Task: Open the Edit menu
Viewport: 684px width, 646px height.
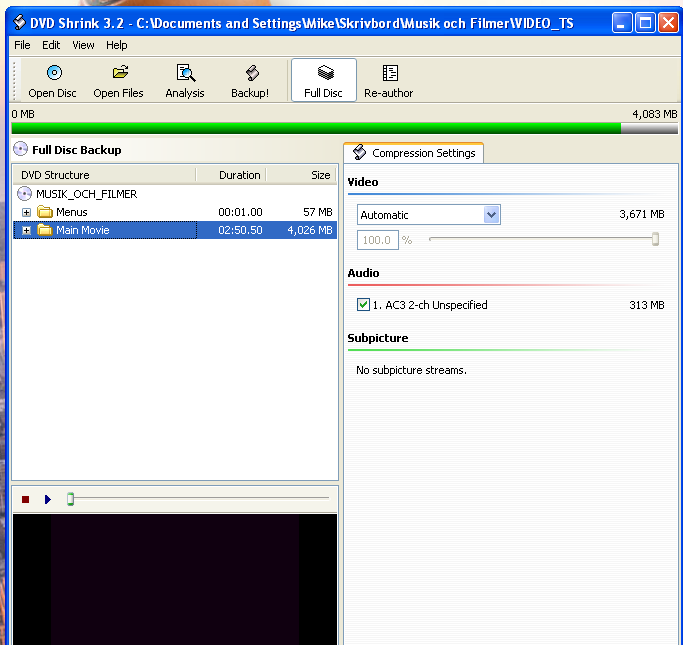Action: click(x=51, y=45)
